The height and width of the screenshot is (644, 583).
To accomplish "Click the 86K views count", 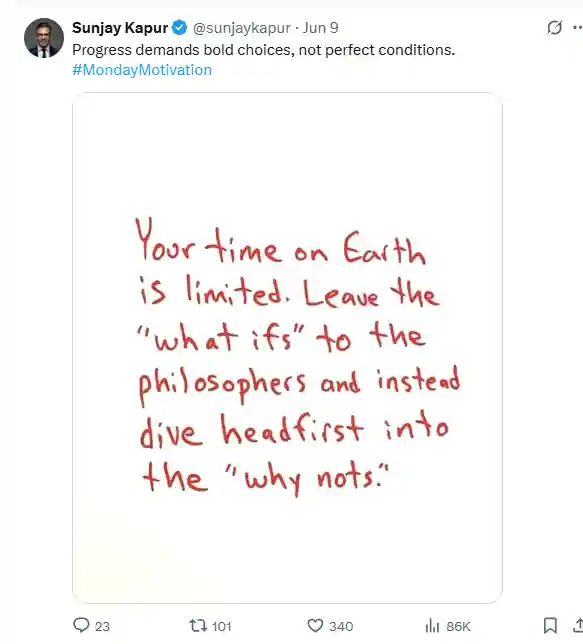I will (x=459, y=626).
